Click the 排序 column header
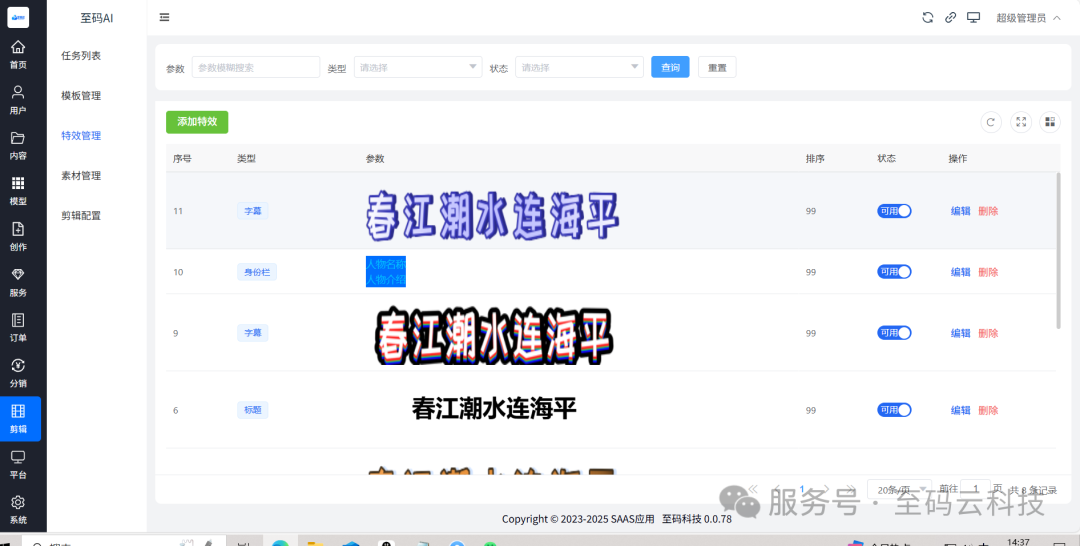Image resolution: width=1080 pixels, height=546 pixels. click(815, 158)
